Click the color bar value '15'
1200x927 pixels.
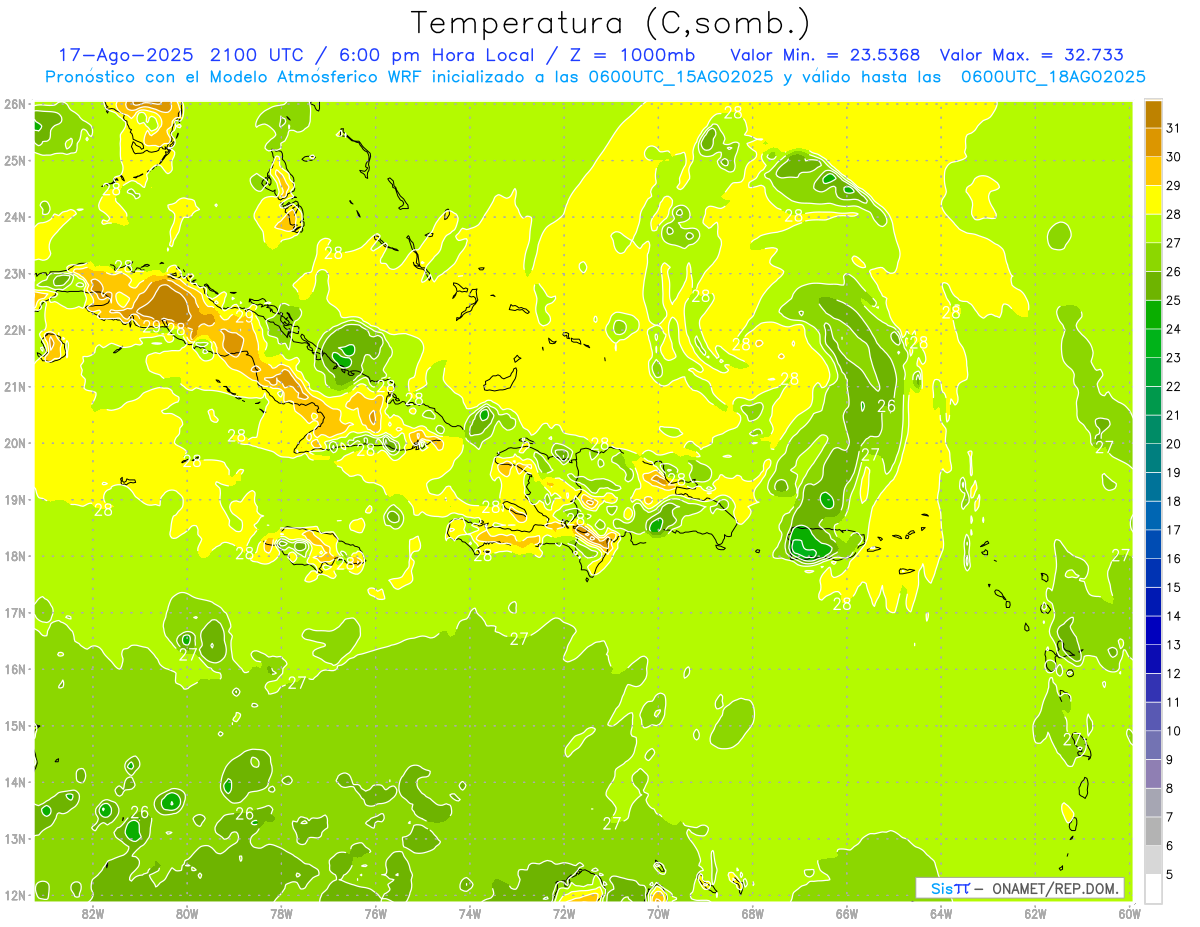click(1173, 587)
